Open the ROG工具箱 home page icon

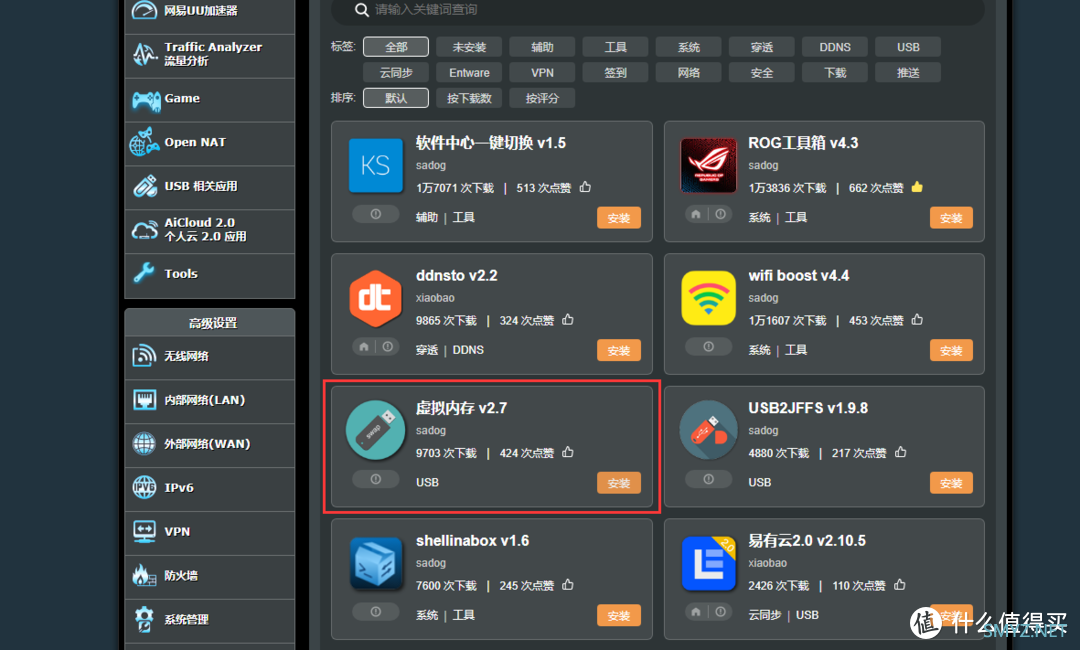click(x=696, y=214)
